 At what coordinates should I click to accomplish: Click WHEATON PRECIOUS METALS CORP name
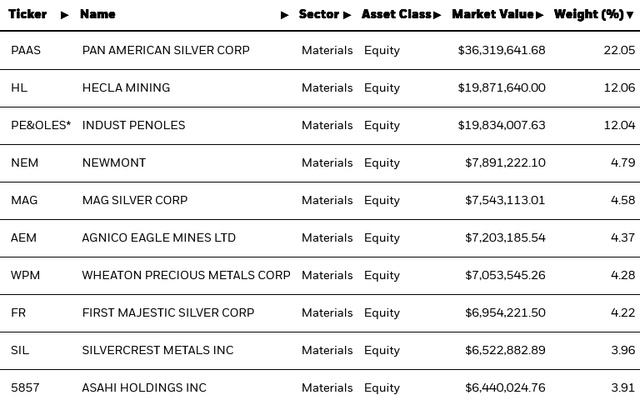pyautogui.click(x=186, y=275)
